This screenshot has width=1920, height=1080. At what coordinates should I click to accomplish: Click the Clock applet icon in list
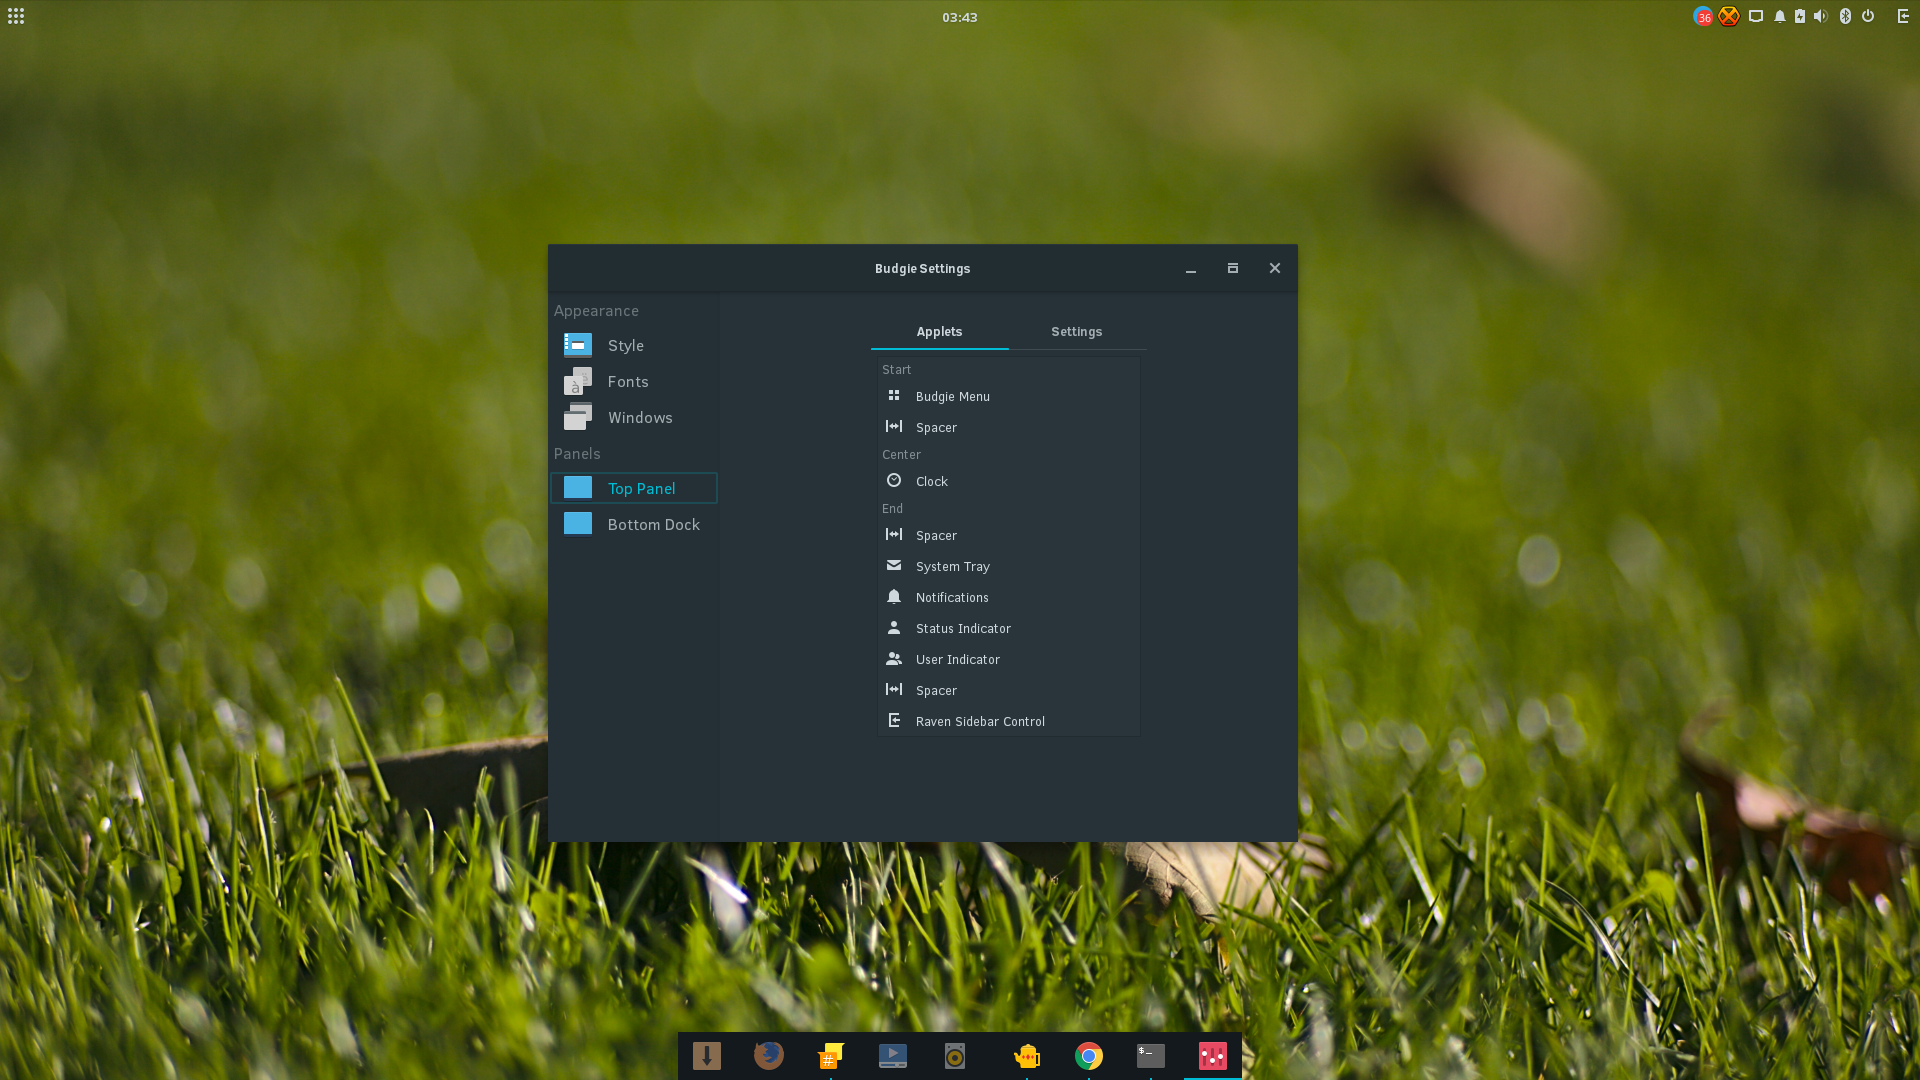[x=894, y=481]
